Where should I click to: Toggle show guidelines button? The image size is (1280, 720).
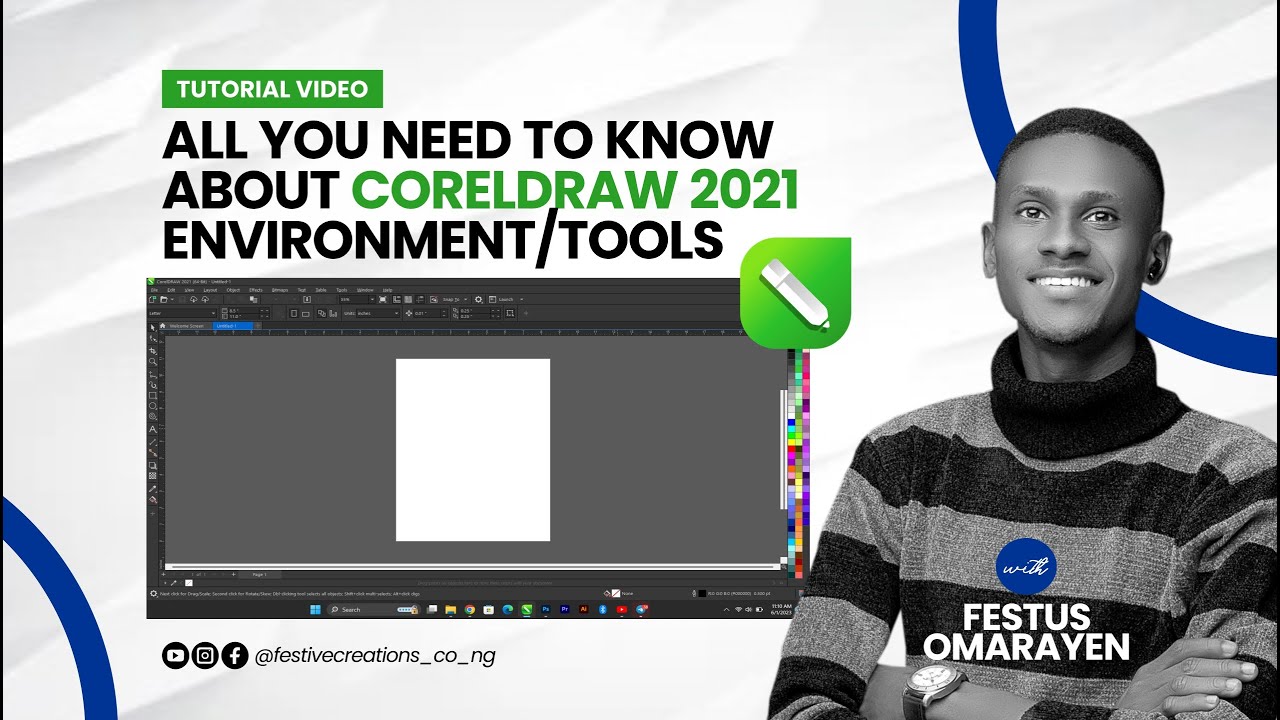[x=420, y=299]
